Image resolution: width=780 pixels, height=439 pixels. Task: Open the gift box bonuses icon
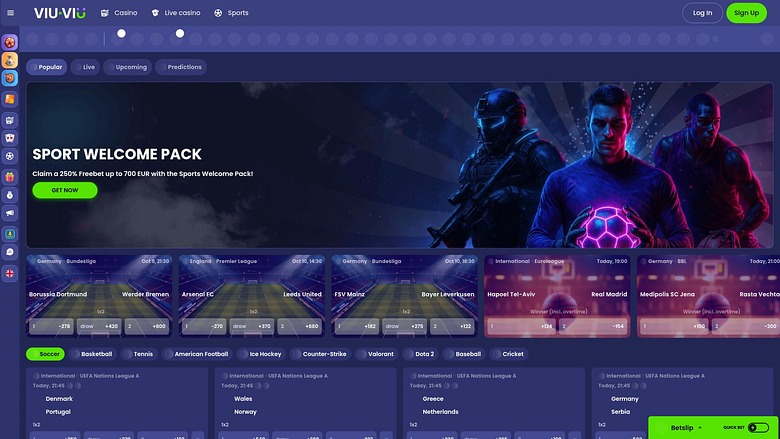9,177
